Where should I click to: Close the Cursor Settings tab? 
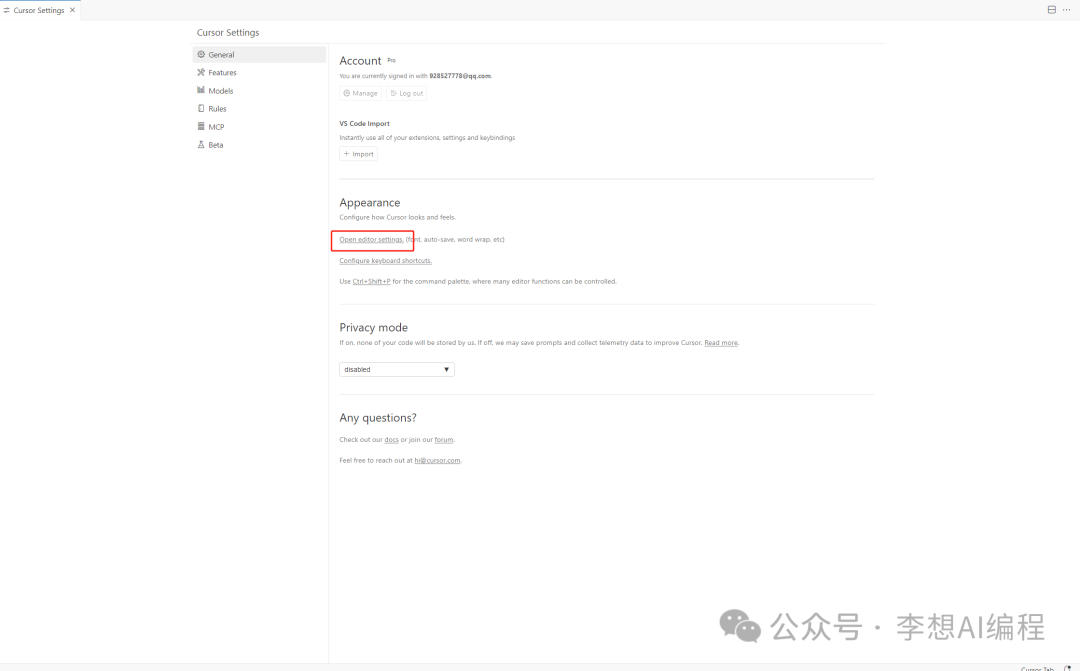pos(72,10)
